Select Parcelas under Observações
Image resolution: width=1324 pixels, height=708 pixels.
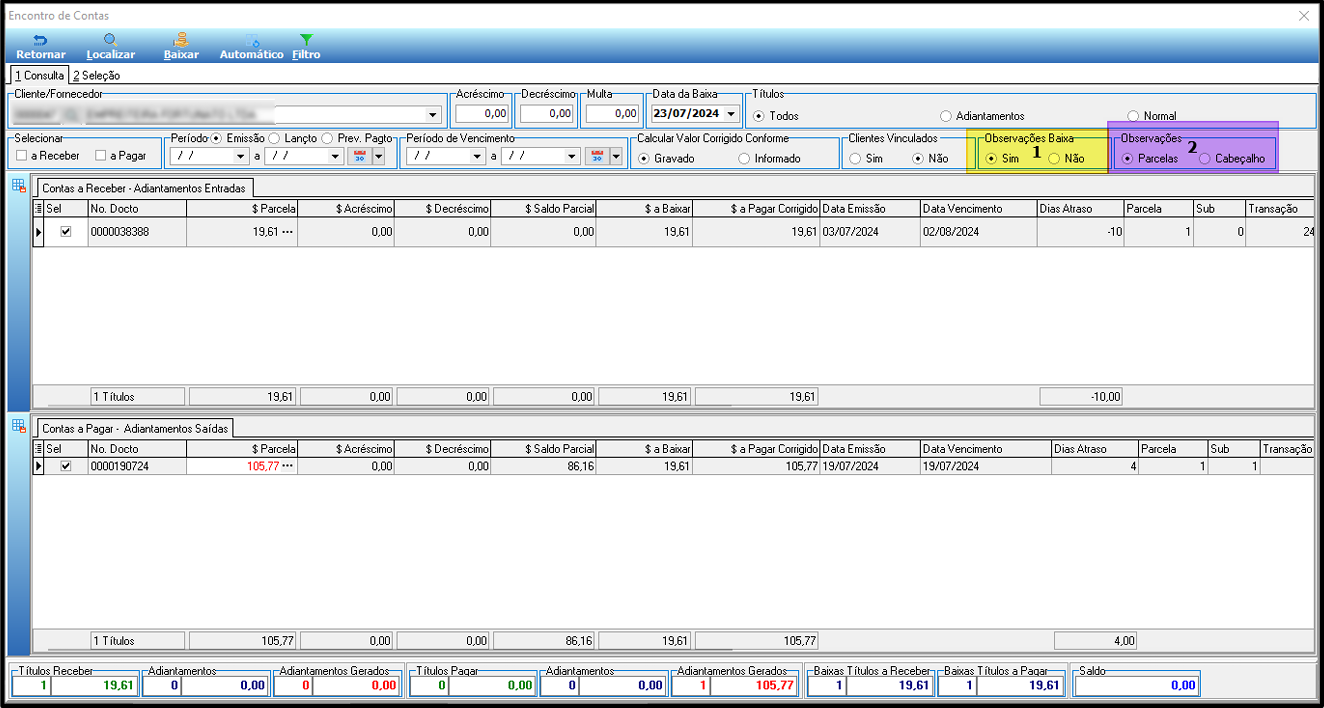[x=1128, y=158]
